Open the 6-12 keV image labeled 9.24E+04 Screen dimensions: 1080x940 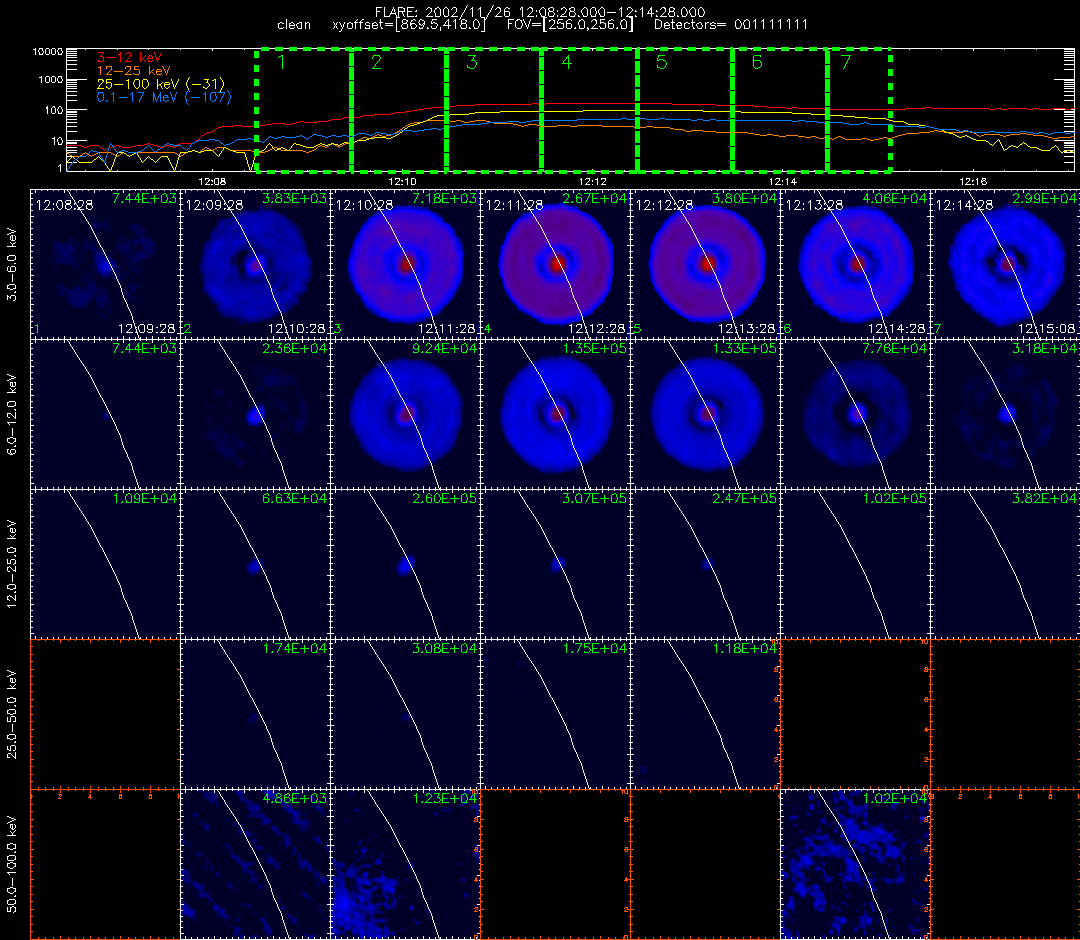[x=406, y=415]
